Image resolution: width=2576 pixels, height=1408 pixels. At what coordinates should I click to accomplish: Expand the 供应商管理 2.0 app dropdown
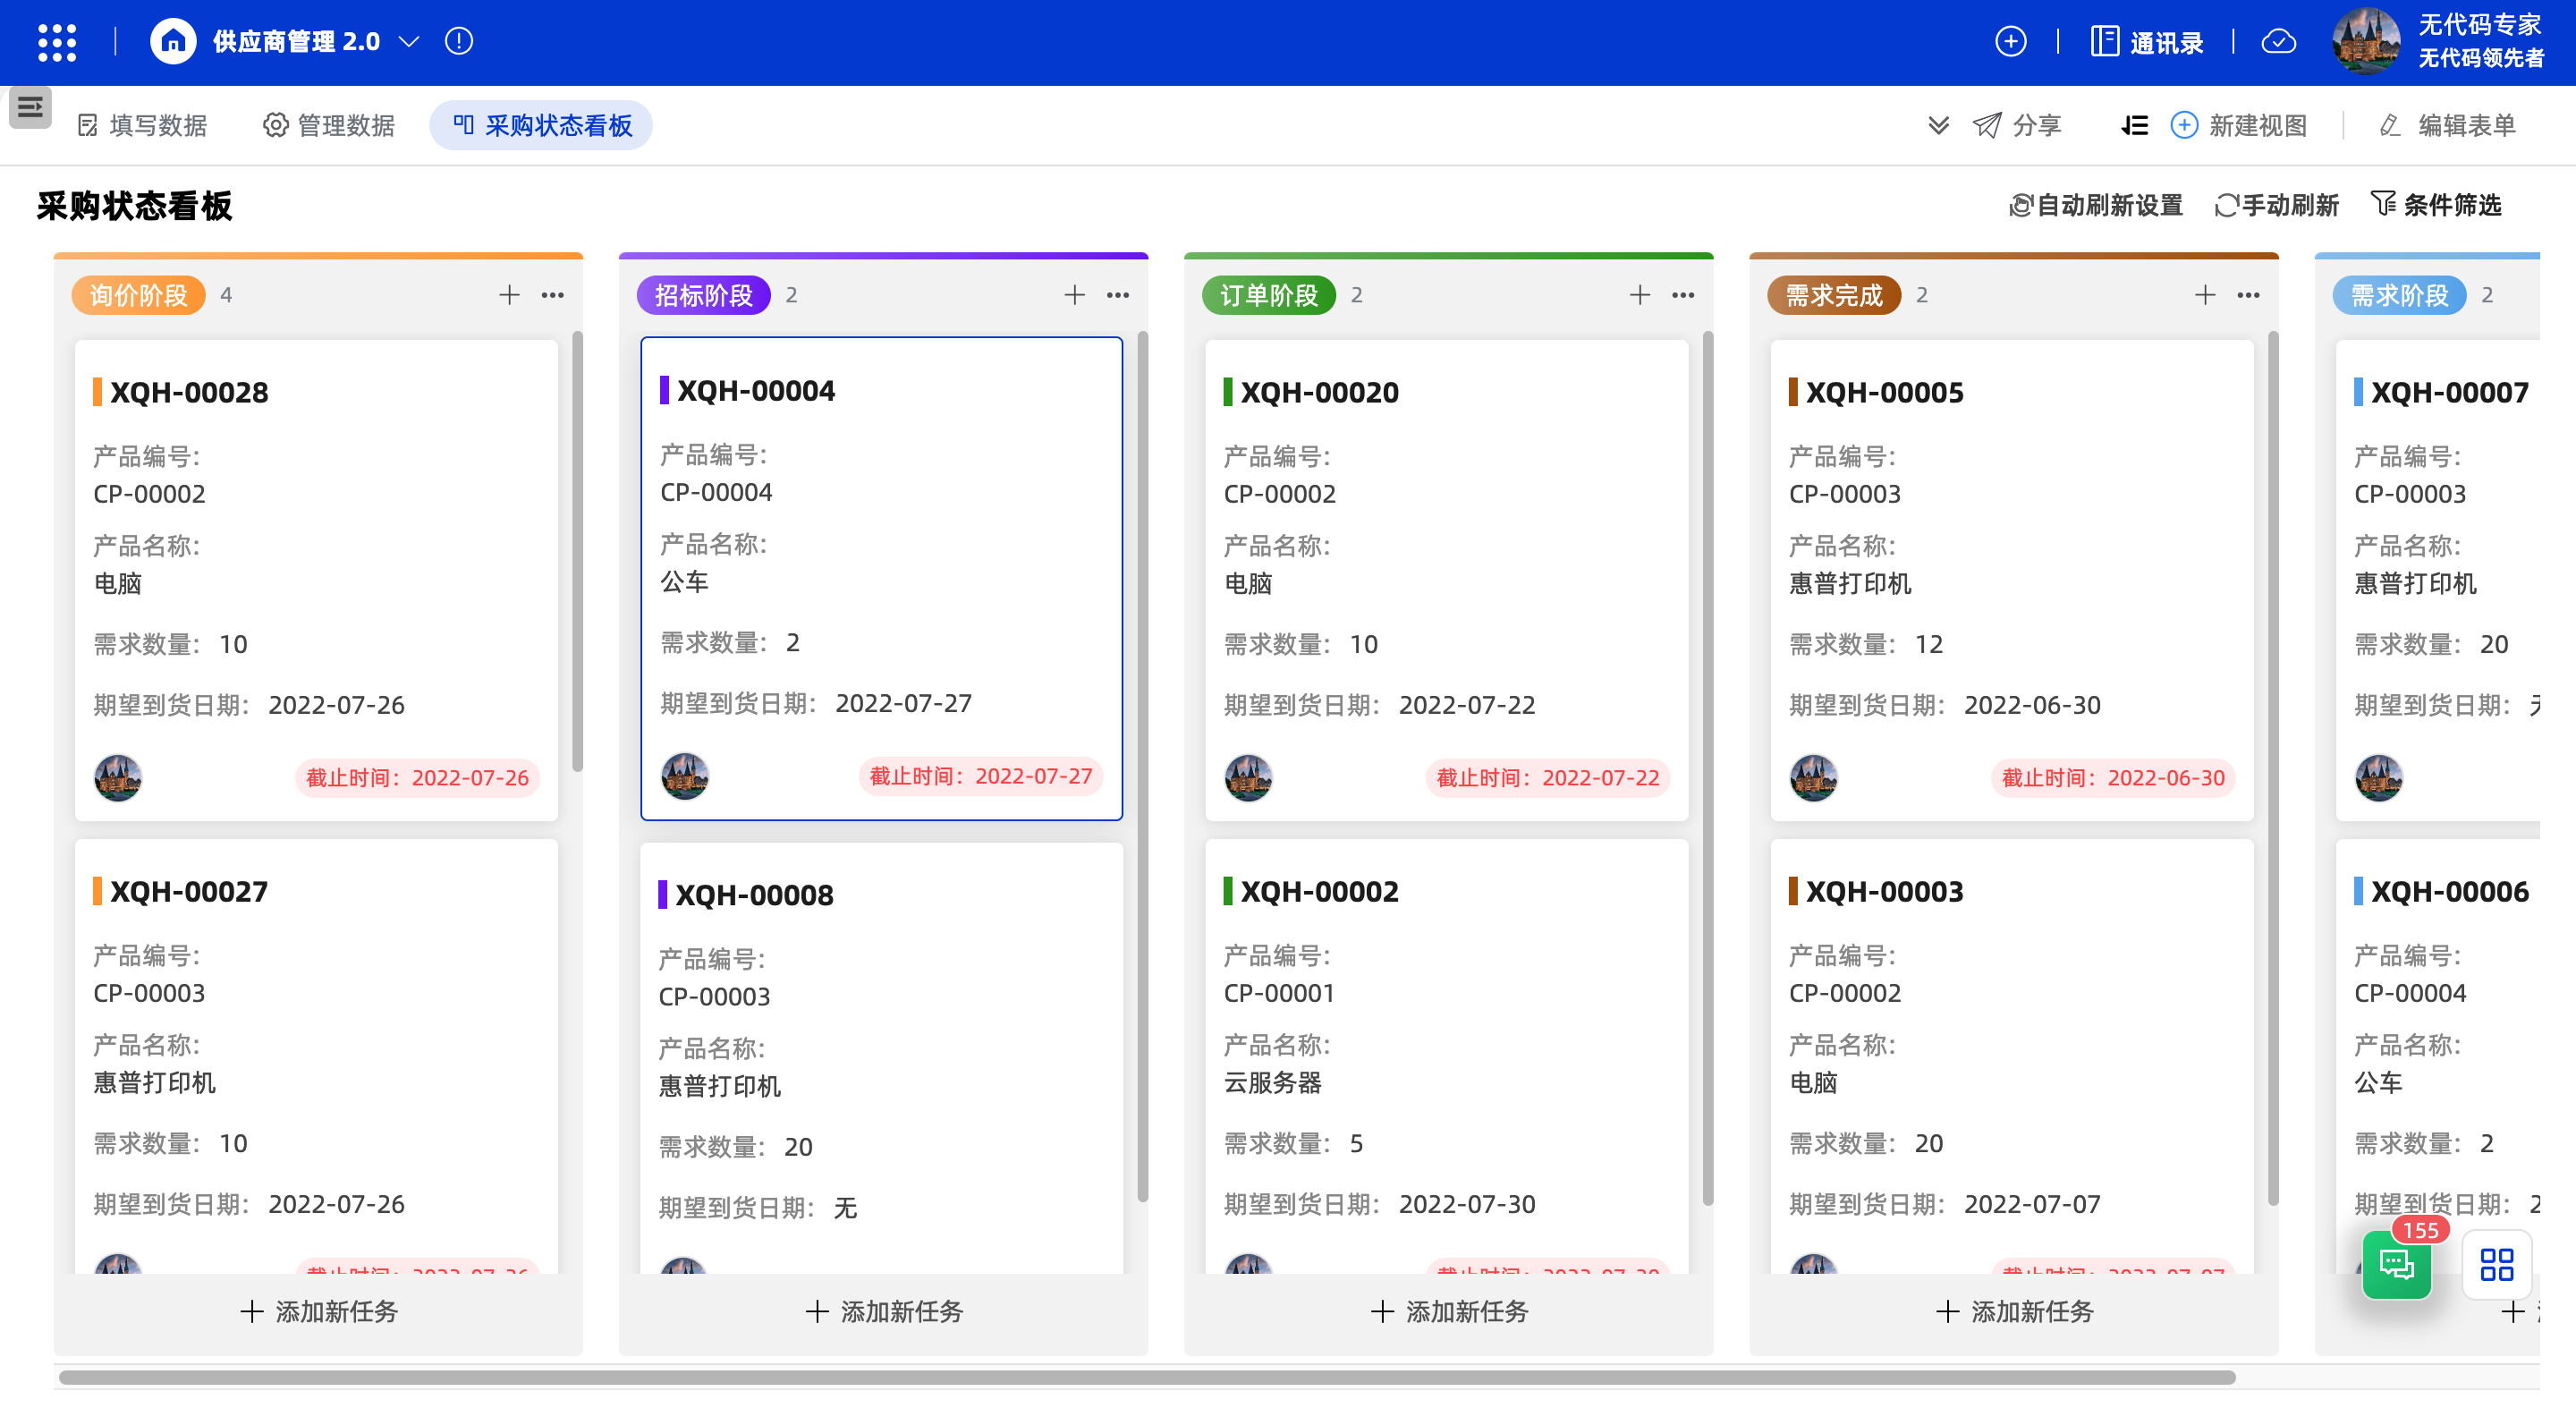point(409,42)
